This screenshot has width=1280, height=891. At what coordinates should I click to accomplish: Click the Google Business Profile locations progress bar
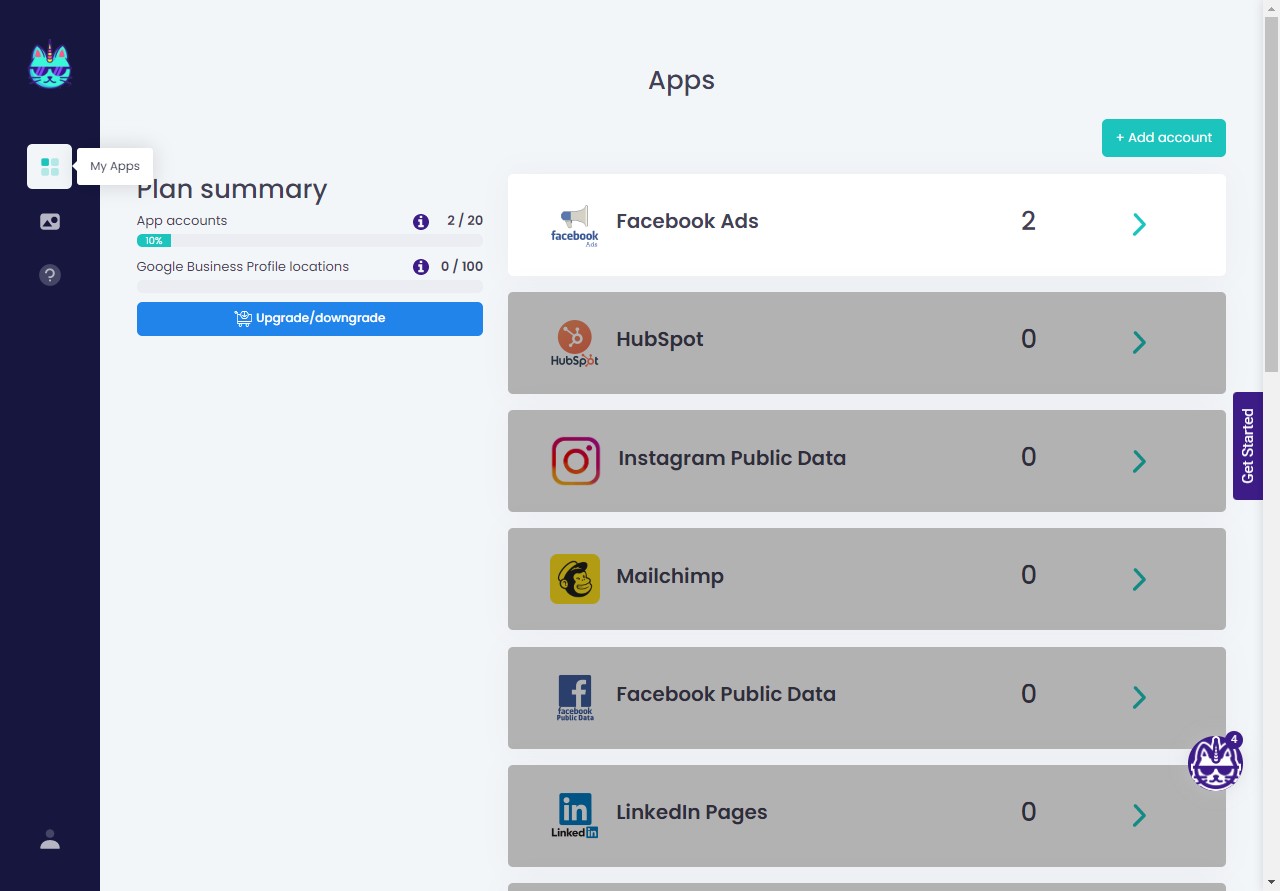(310, 286)
